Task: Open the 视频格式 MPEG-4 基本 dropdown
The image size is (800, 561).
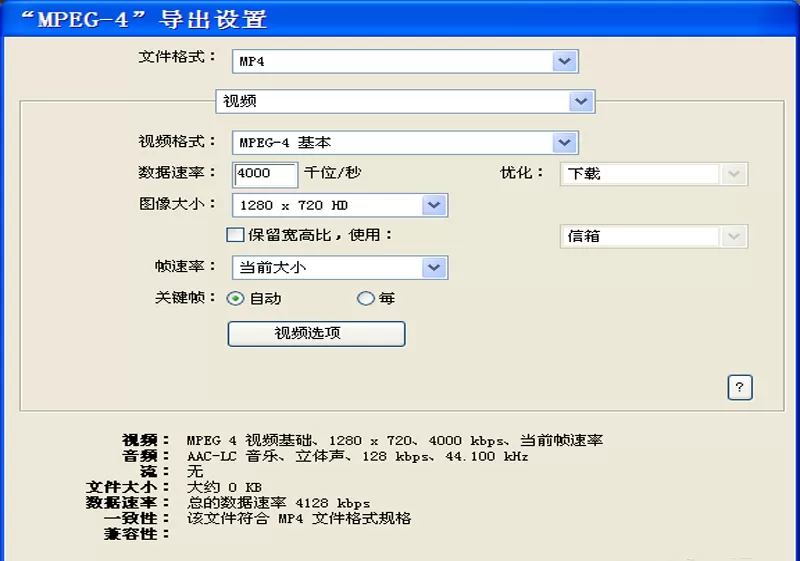Action: click(405, 142)
